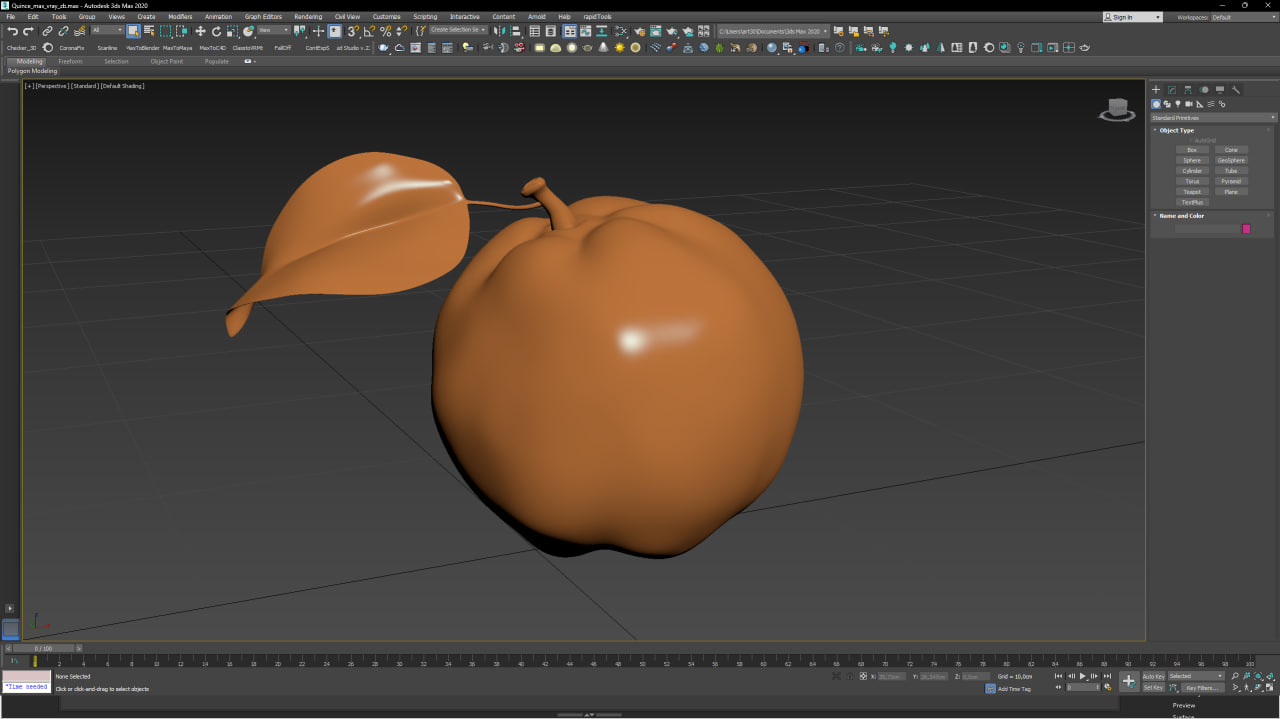Click the Redo arrow icon
This screenshot has width=1280, height=719.
pos(28,31)
